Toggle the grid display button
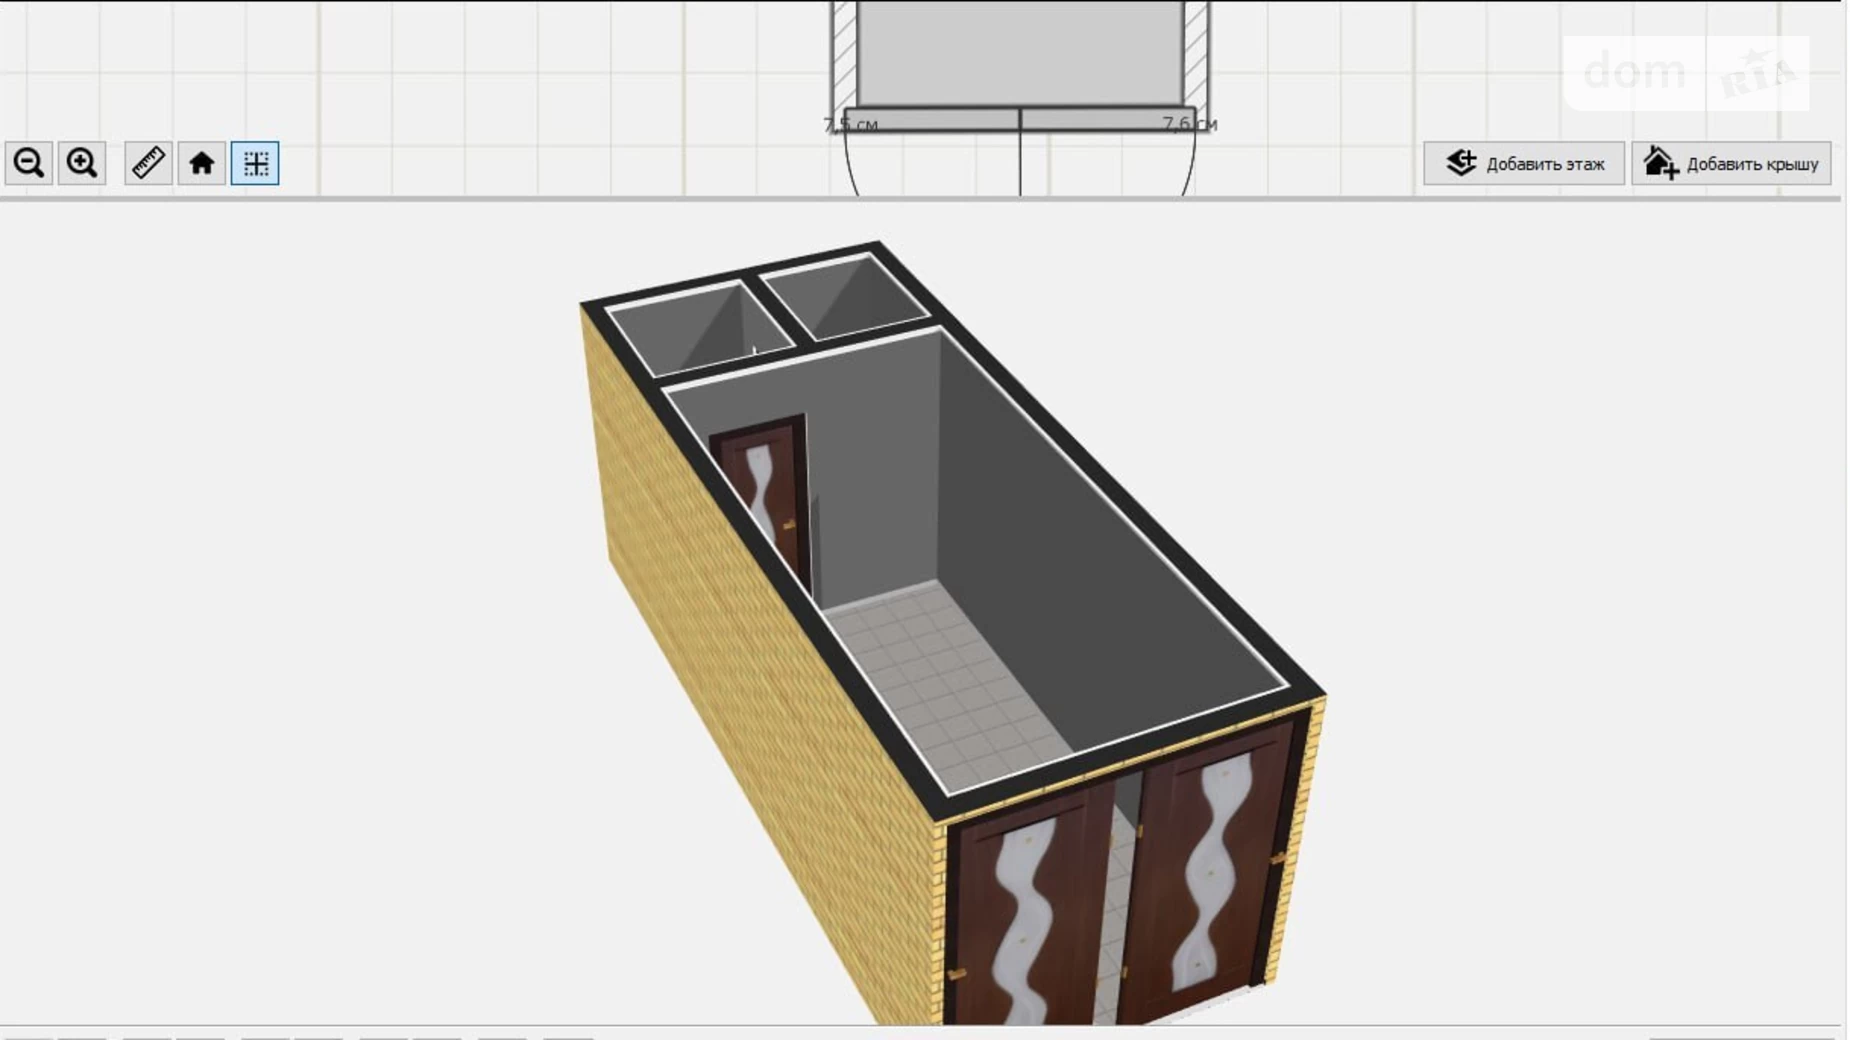 click(255, 163)
